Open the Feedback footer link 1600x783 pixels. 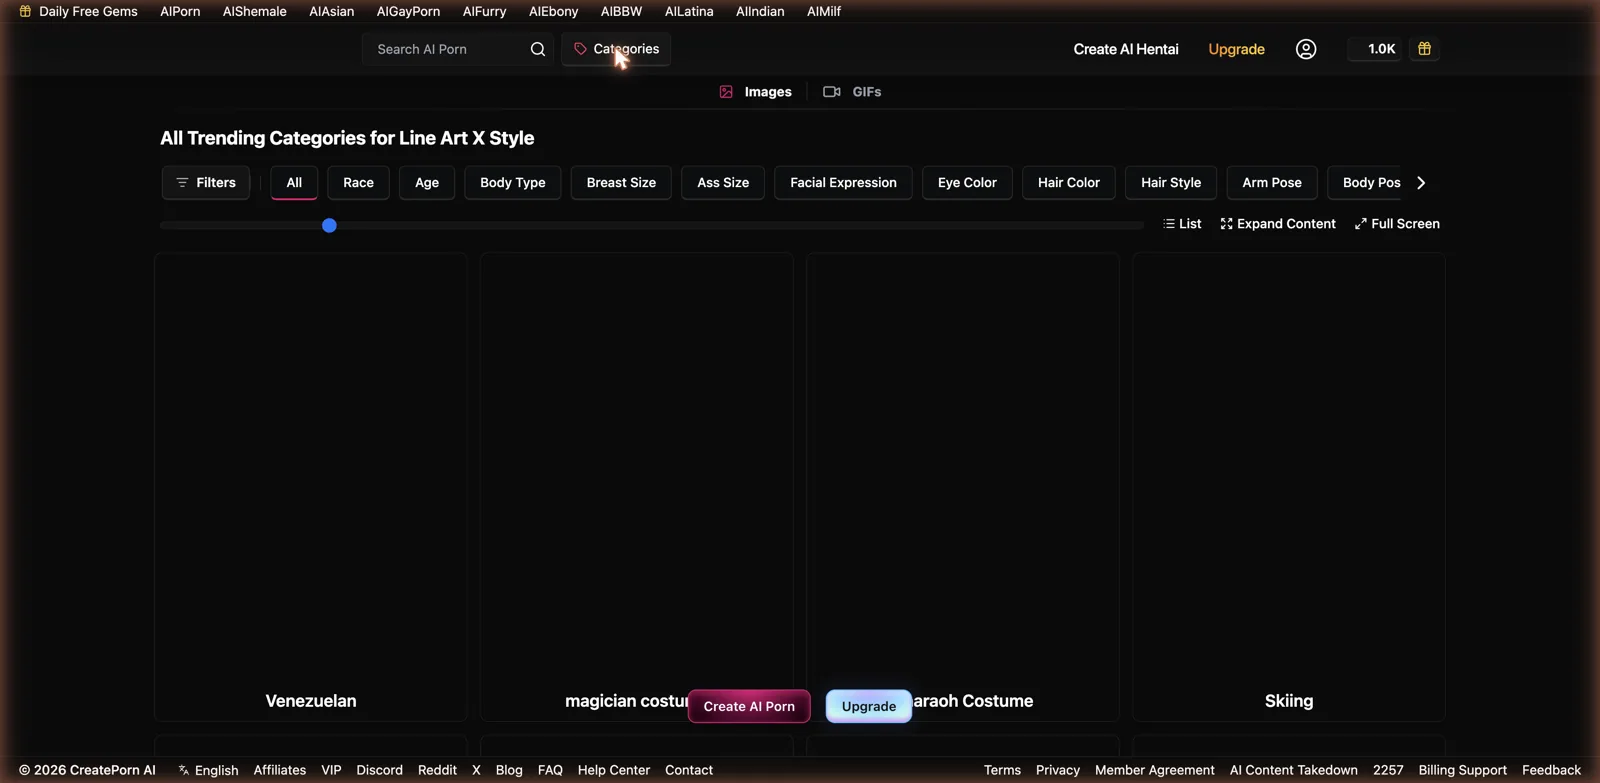(1551, 770)
